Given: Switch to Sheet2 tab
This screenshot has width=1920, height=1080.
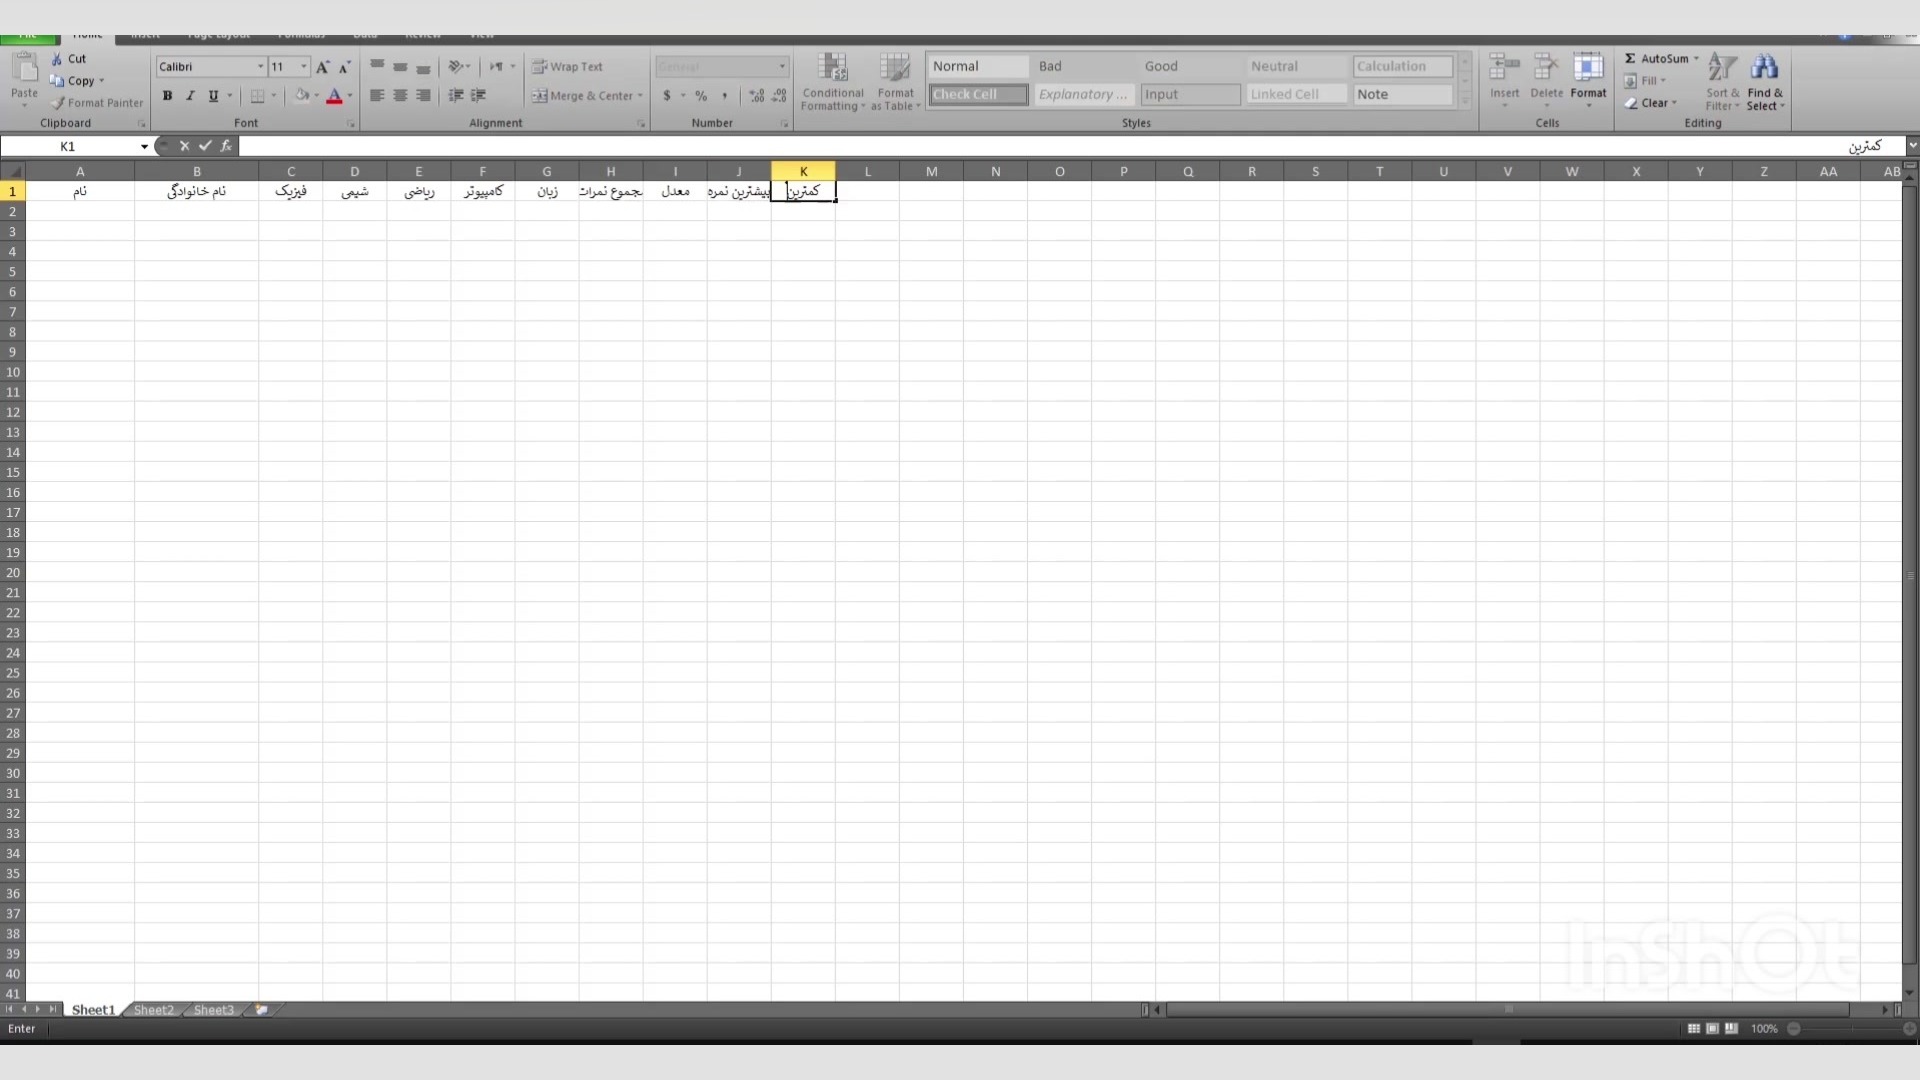Looking at the screenshot, I should click(x=153, y=1010).
